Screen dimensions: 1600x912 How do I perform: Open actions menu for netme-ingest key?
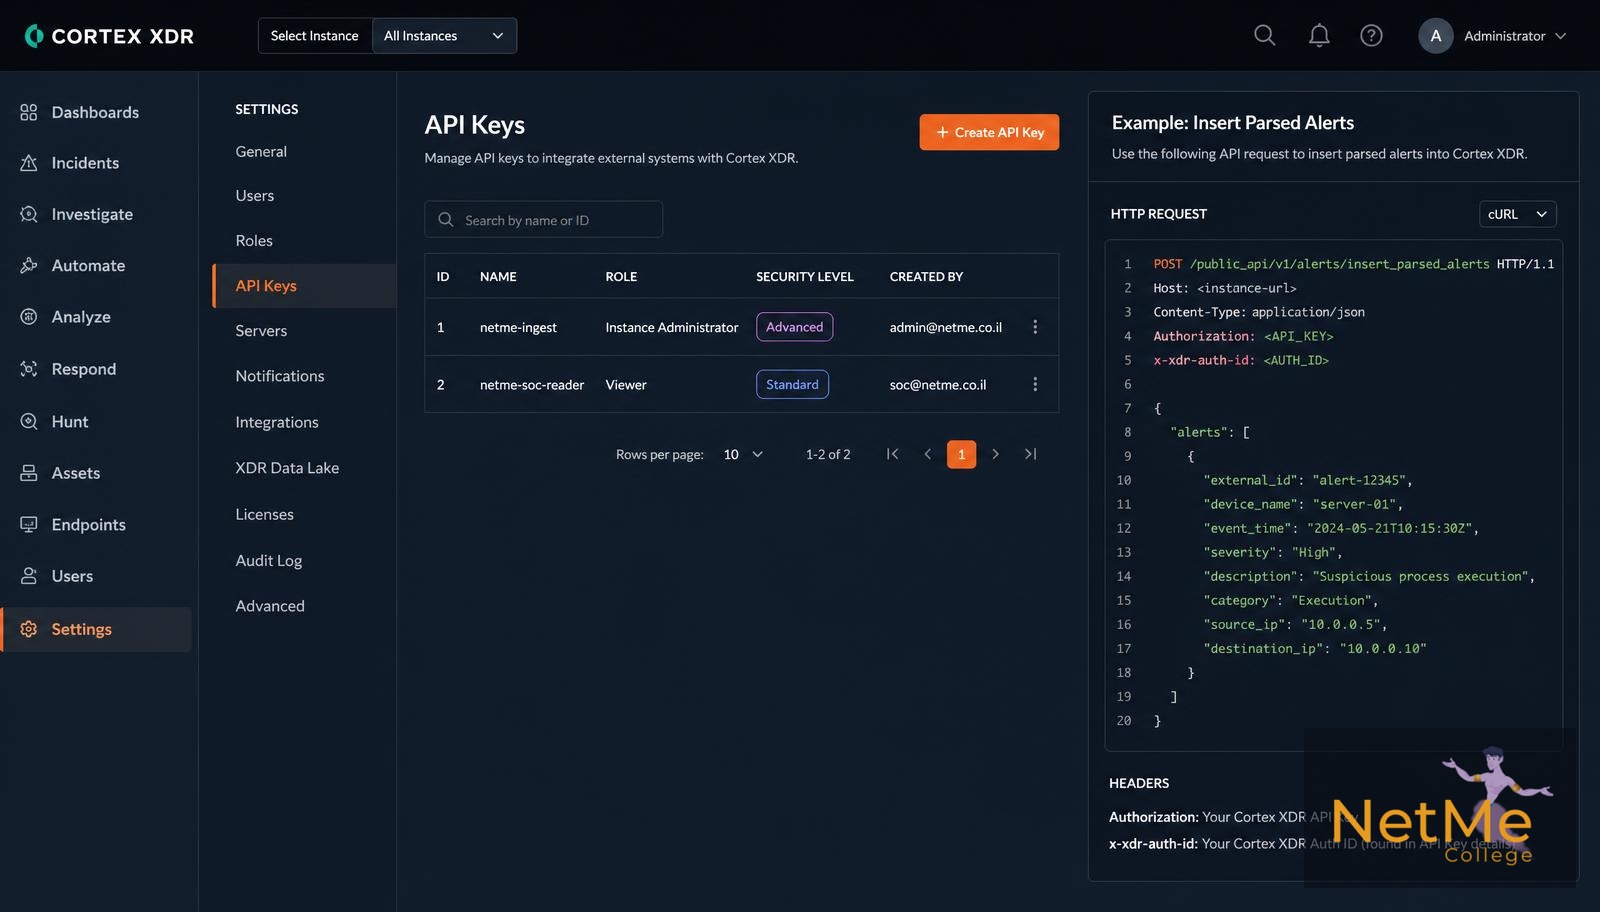[1035, 327]
